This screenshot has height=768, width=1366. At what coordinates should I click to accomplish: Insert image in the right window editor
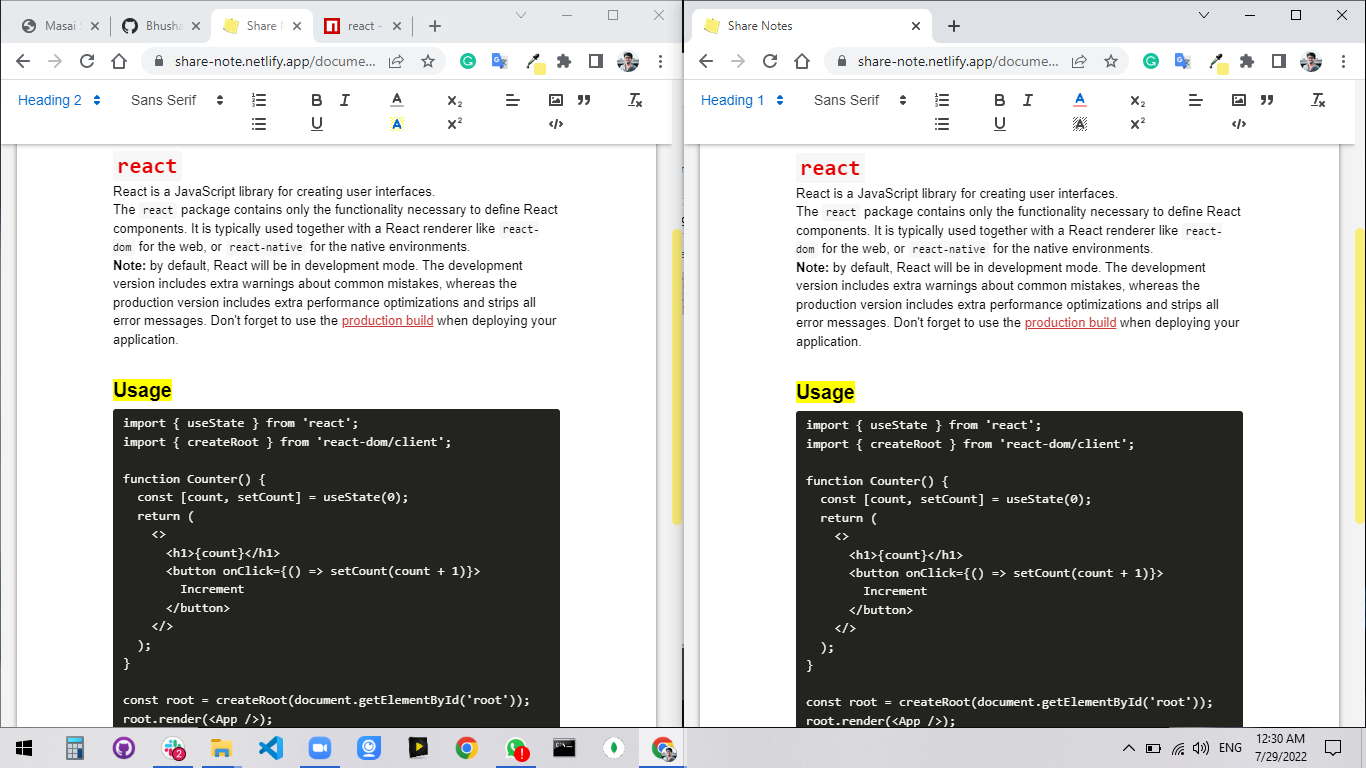pos(1239,100)
